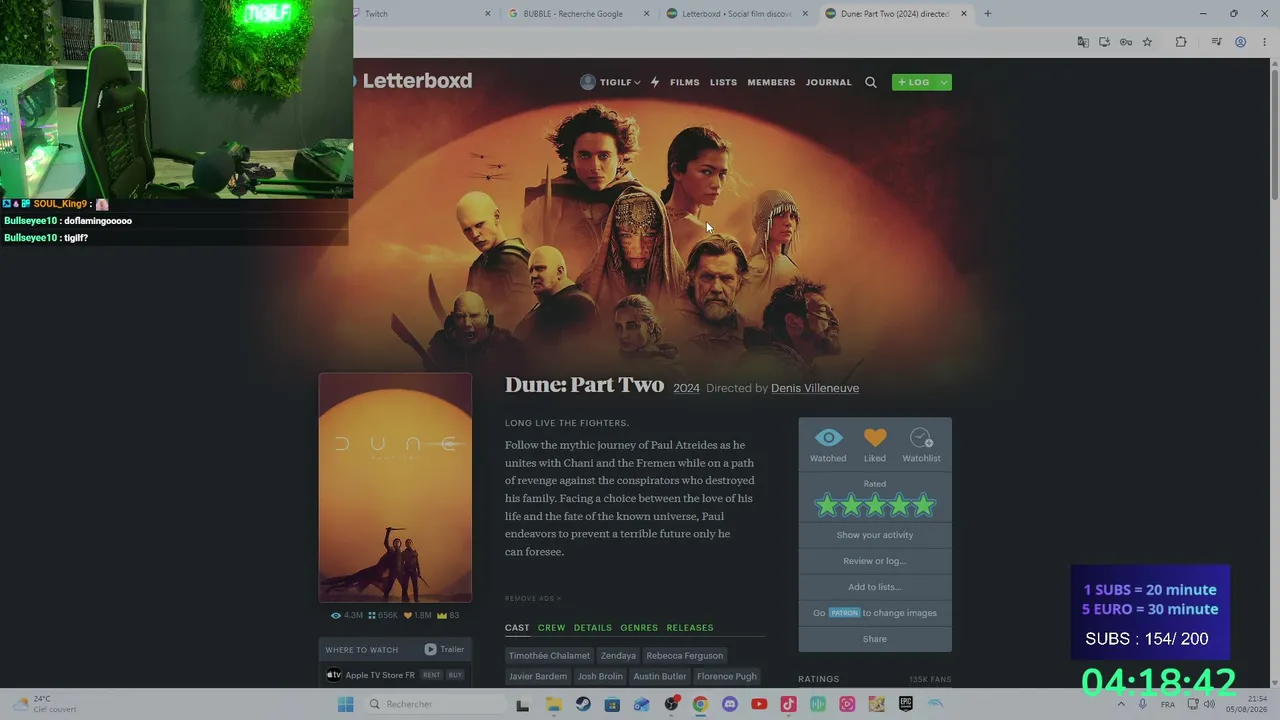Open TikTok from the taskbar
1280x720 pixels.
pos(788,704)
